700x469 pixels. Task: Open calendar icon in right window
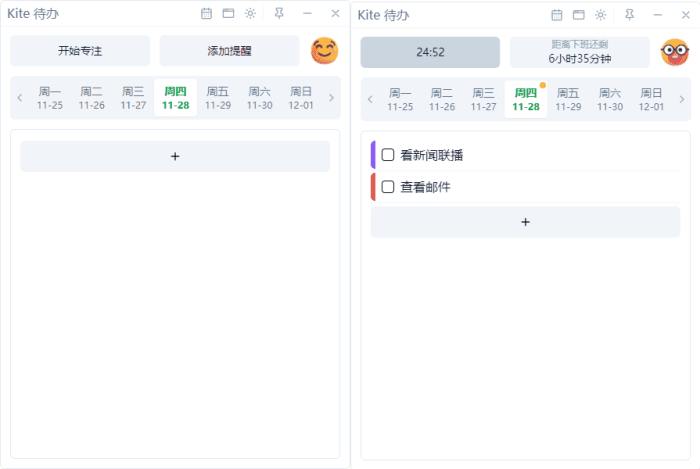pyautogui.click(x=557, y=15)
